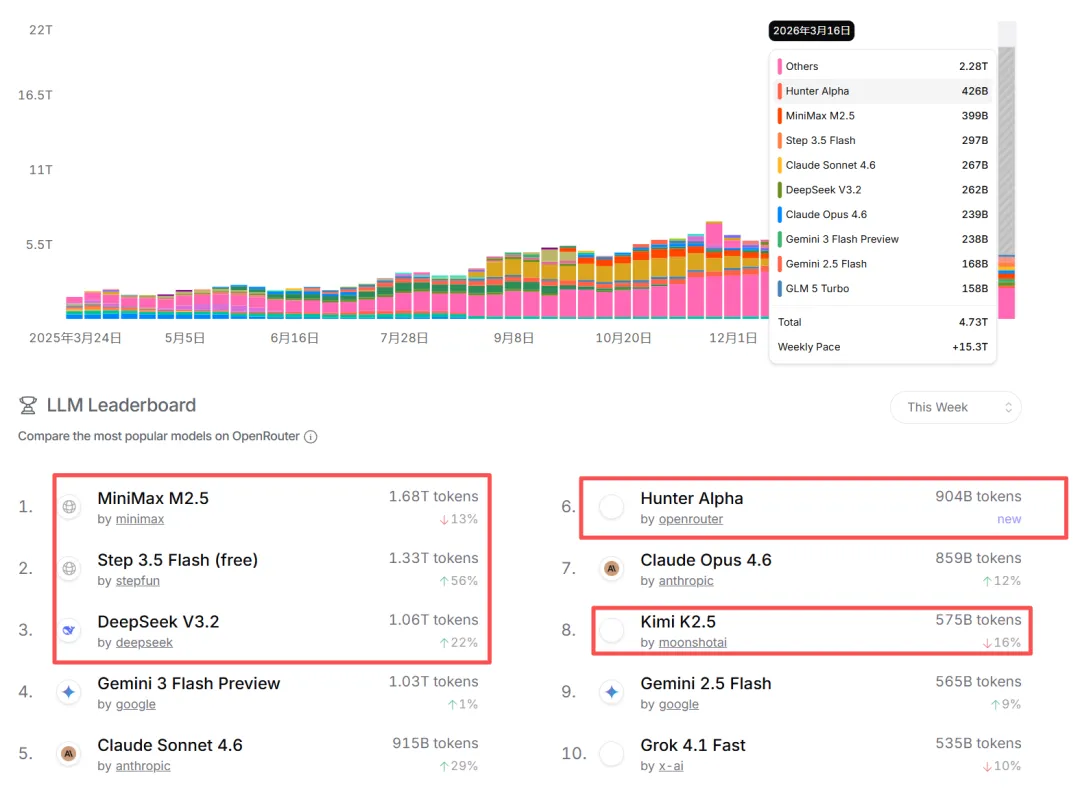
Task: Open anthropic link under Claude Sonnet 4.6
Action: 143,766
